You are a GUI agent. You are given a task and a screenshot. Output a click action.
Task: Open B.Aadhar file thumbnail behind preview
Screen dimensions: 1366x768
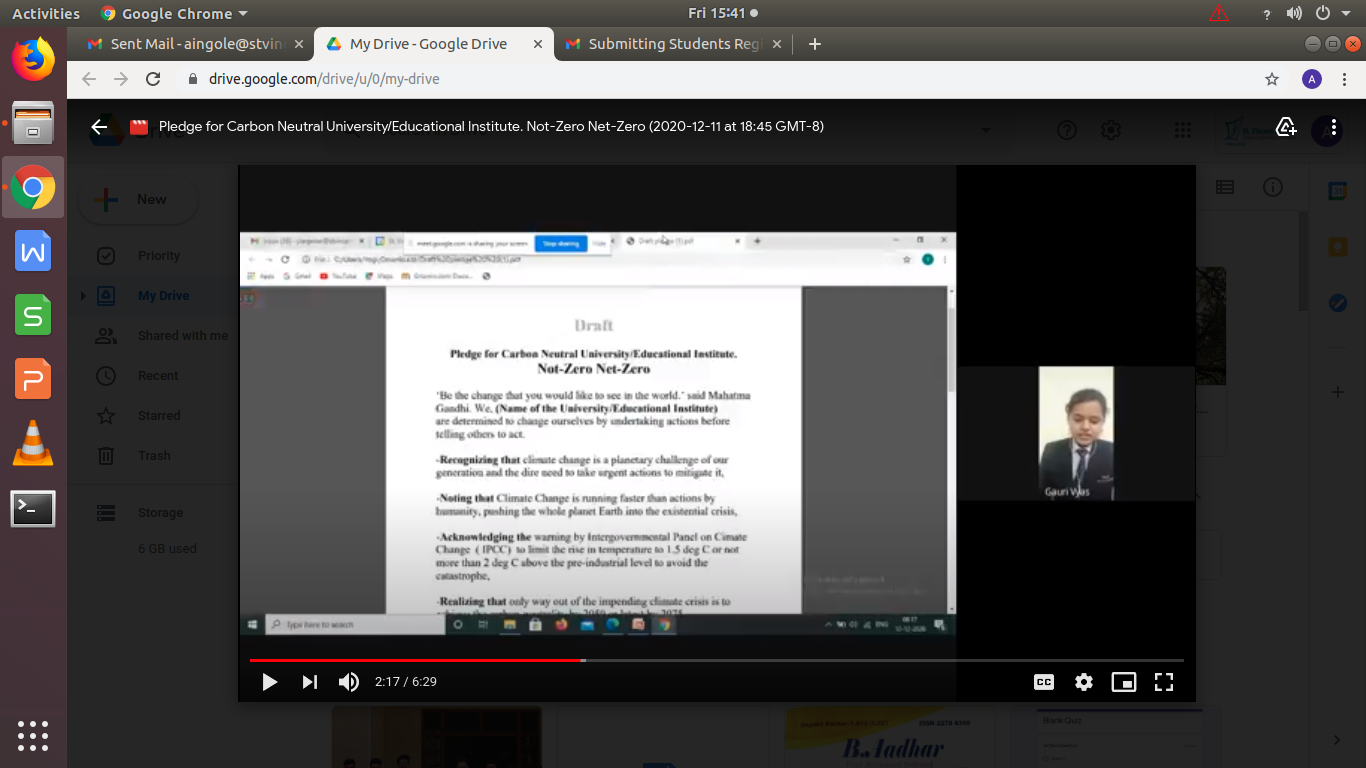coord(891,737)
